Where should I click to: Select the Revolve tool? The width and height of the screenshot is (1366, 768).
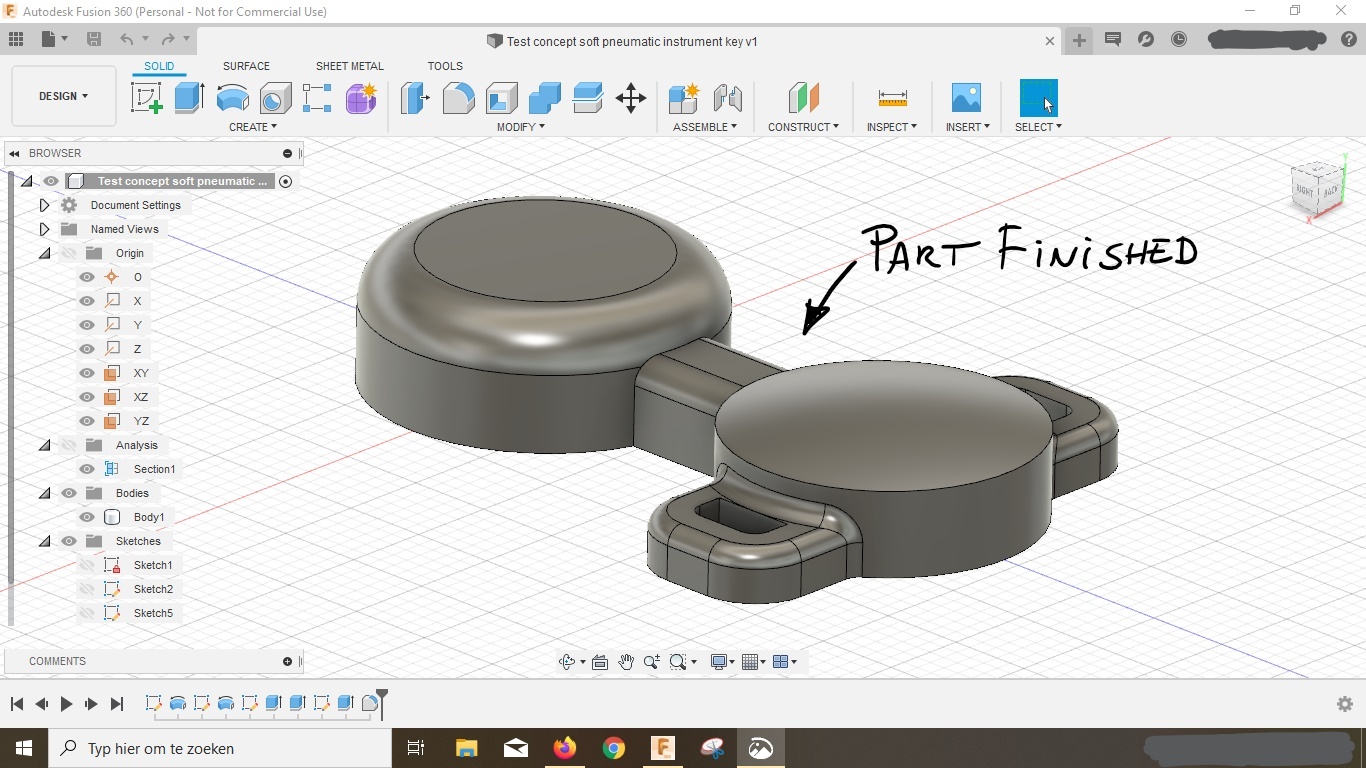232,98
